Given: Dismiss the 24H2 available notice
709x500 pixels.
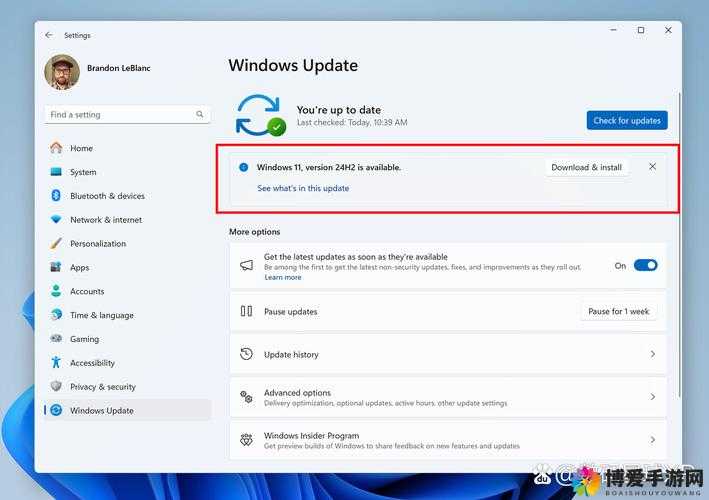Looking at the screenshot, I should 652,166.
